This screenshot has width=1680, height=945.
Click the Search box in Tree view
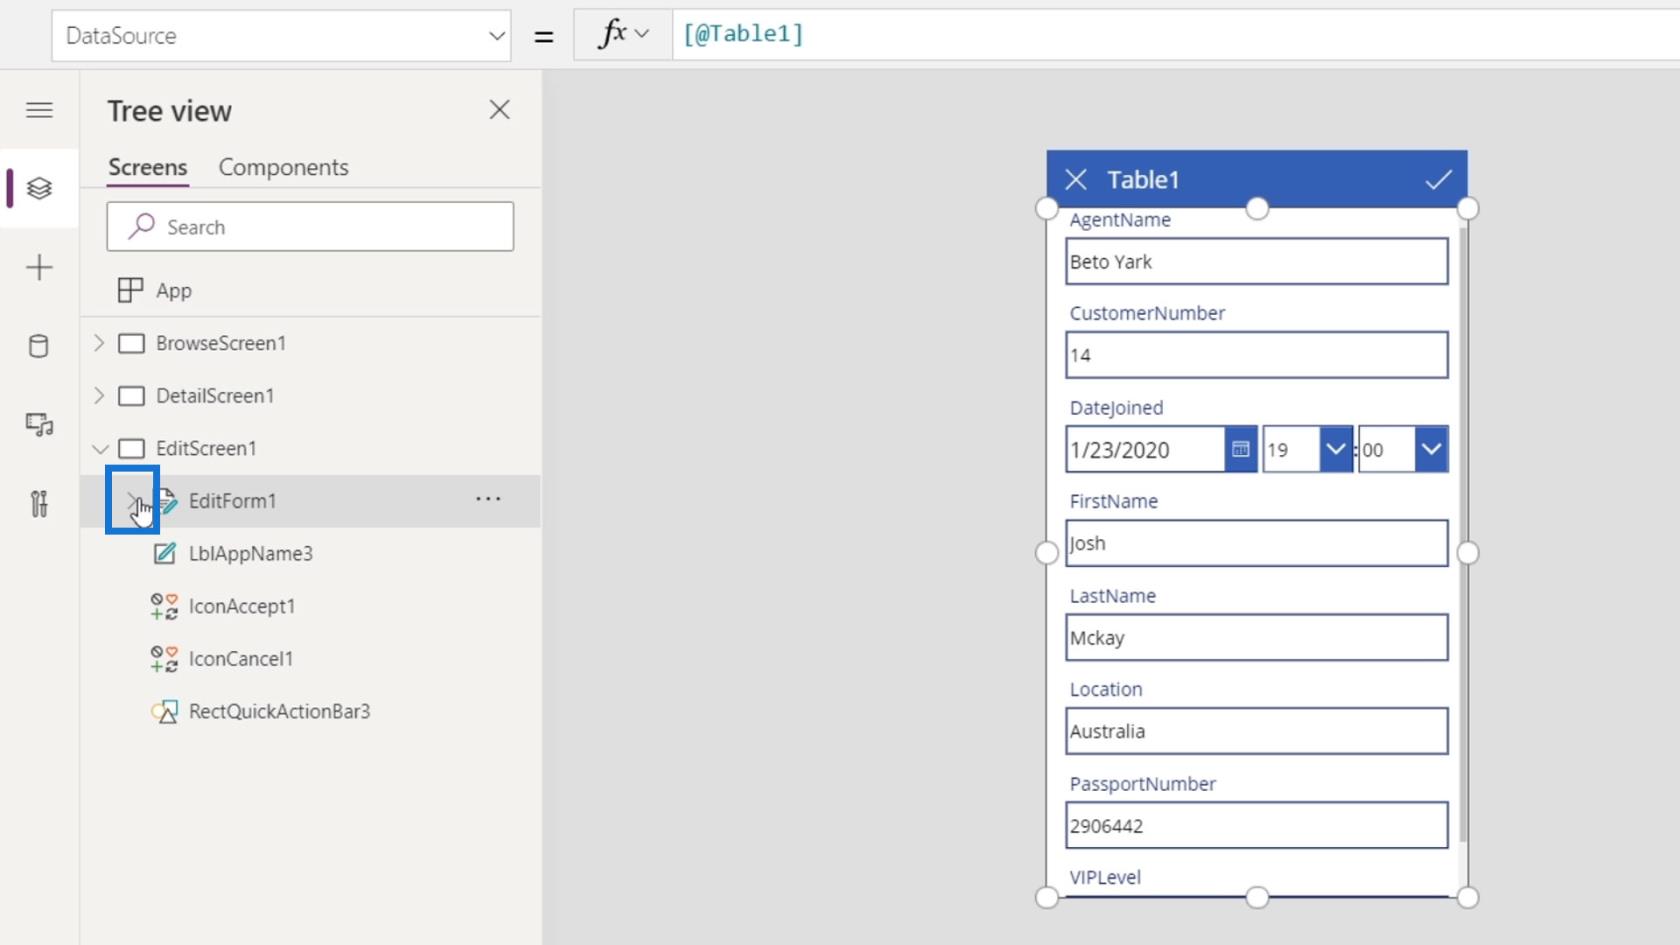coord(310,227)
